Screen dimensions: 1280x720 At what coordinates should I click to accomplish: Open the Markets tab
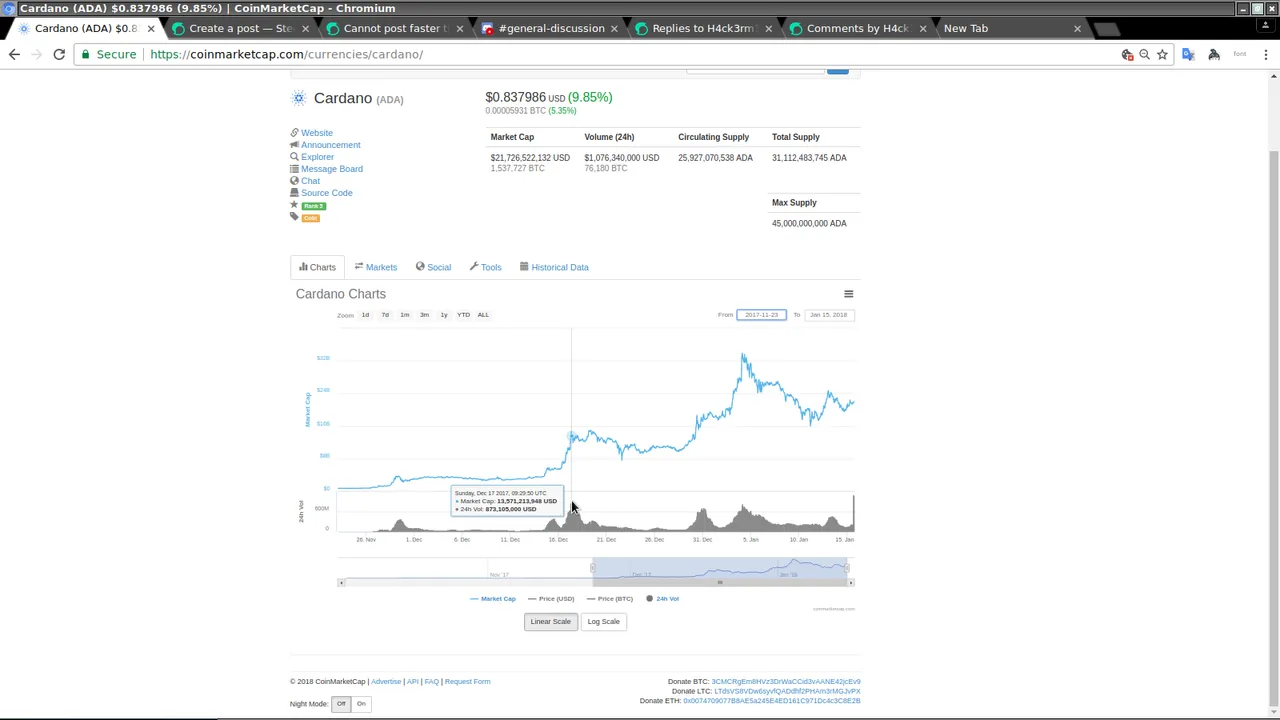click(376, 267)
